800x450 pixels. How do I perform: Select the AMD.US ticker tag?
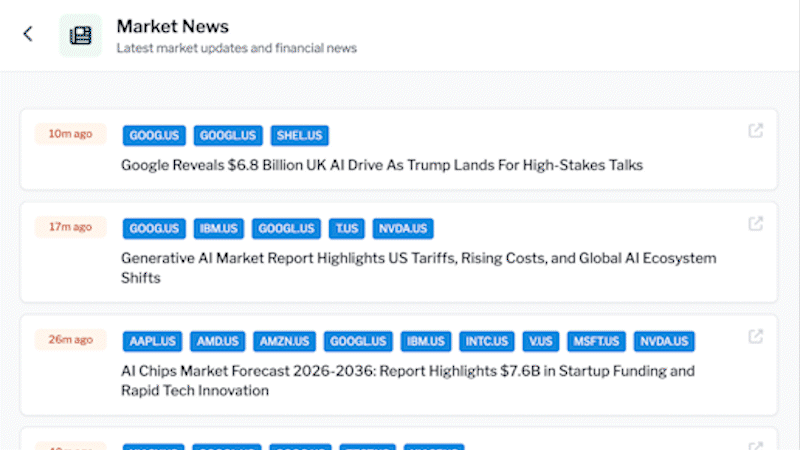(218, 341)
